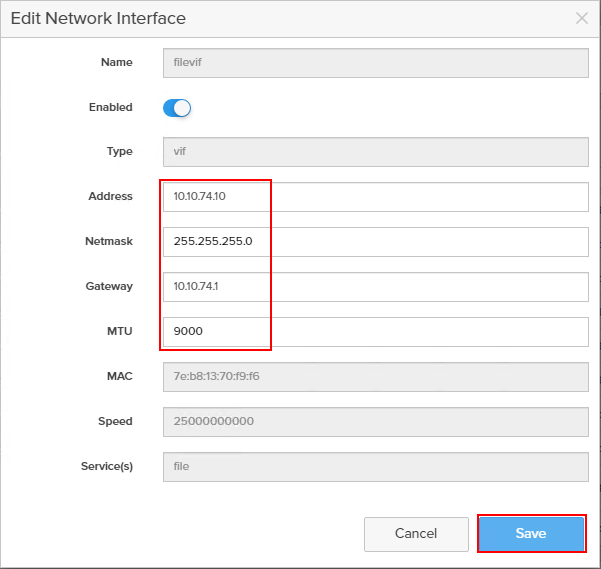This screenshot has width=601, height=569.
Task: Click the Speed field showing 25000000000
Action: [x=375, y=422]
